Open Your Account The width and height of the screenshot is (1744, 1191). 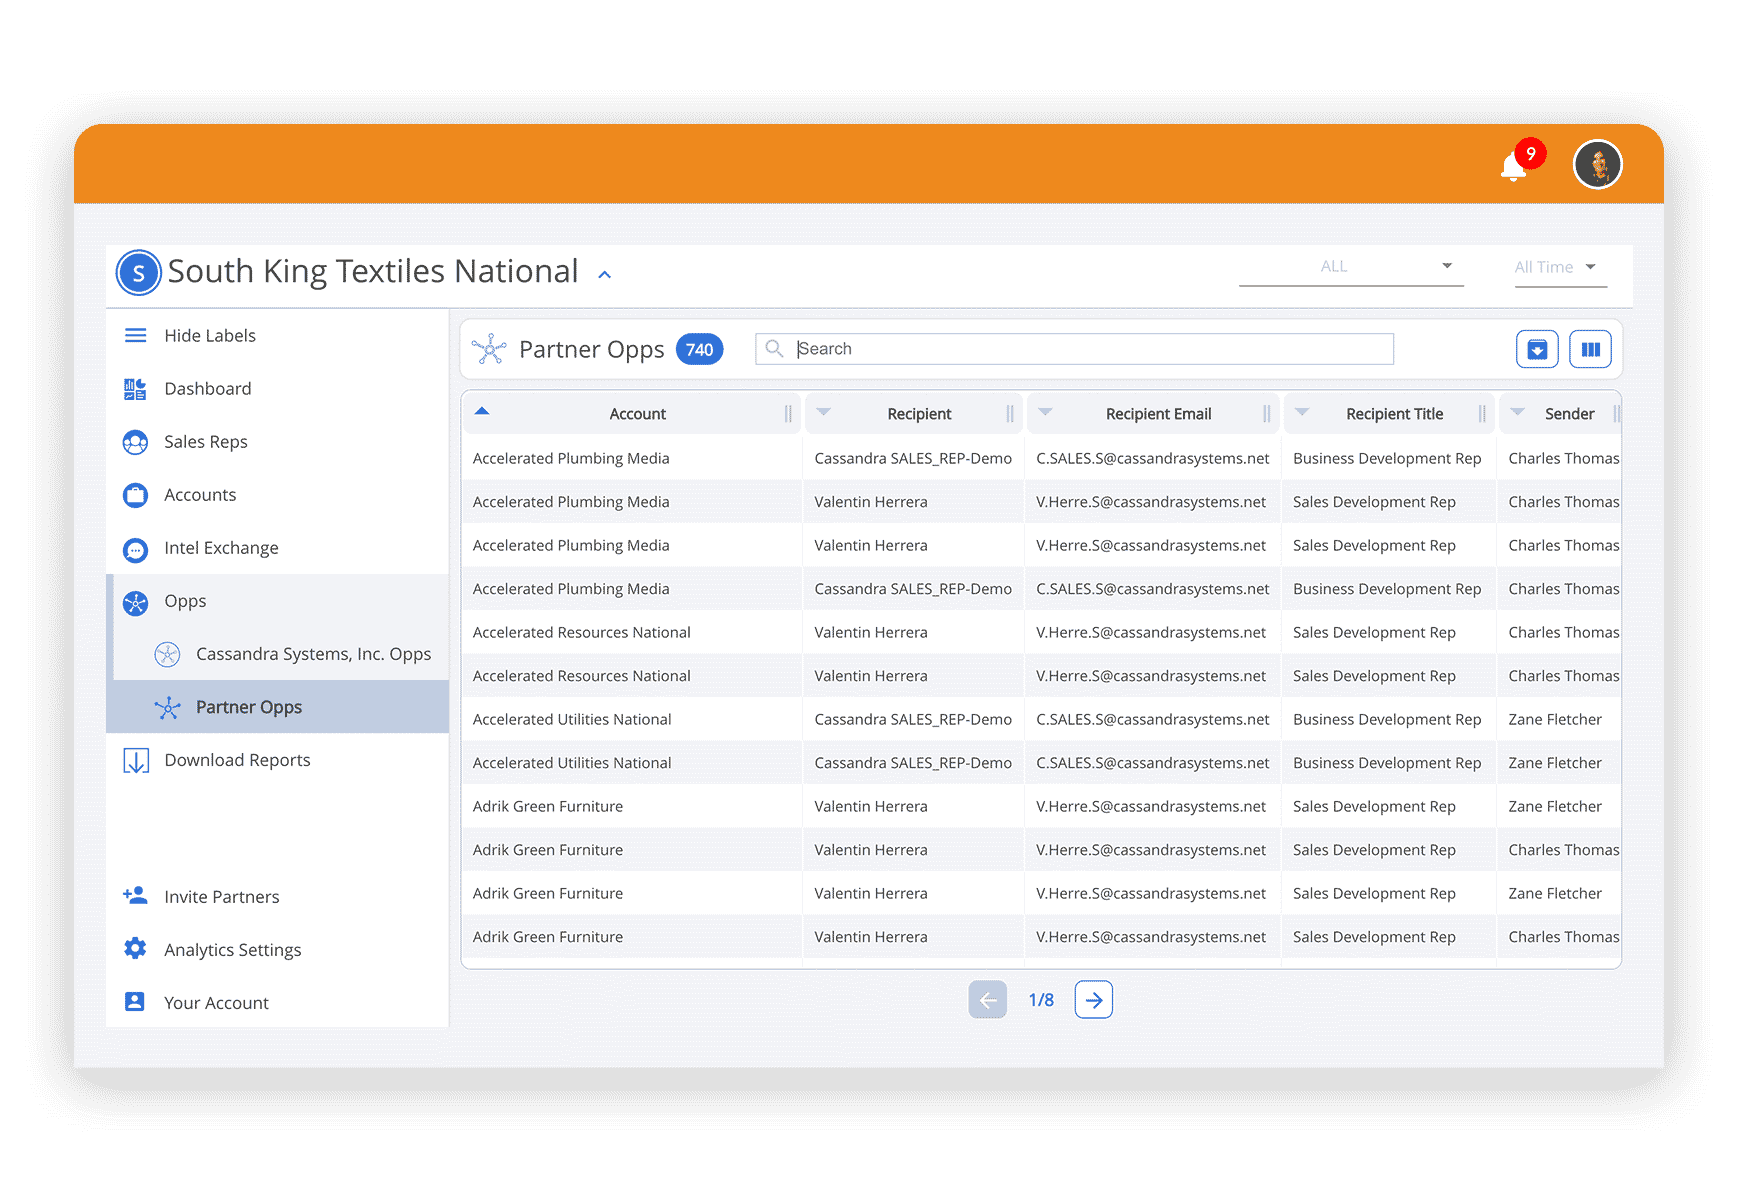(216, 1003)
